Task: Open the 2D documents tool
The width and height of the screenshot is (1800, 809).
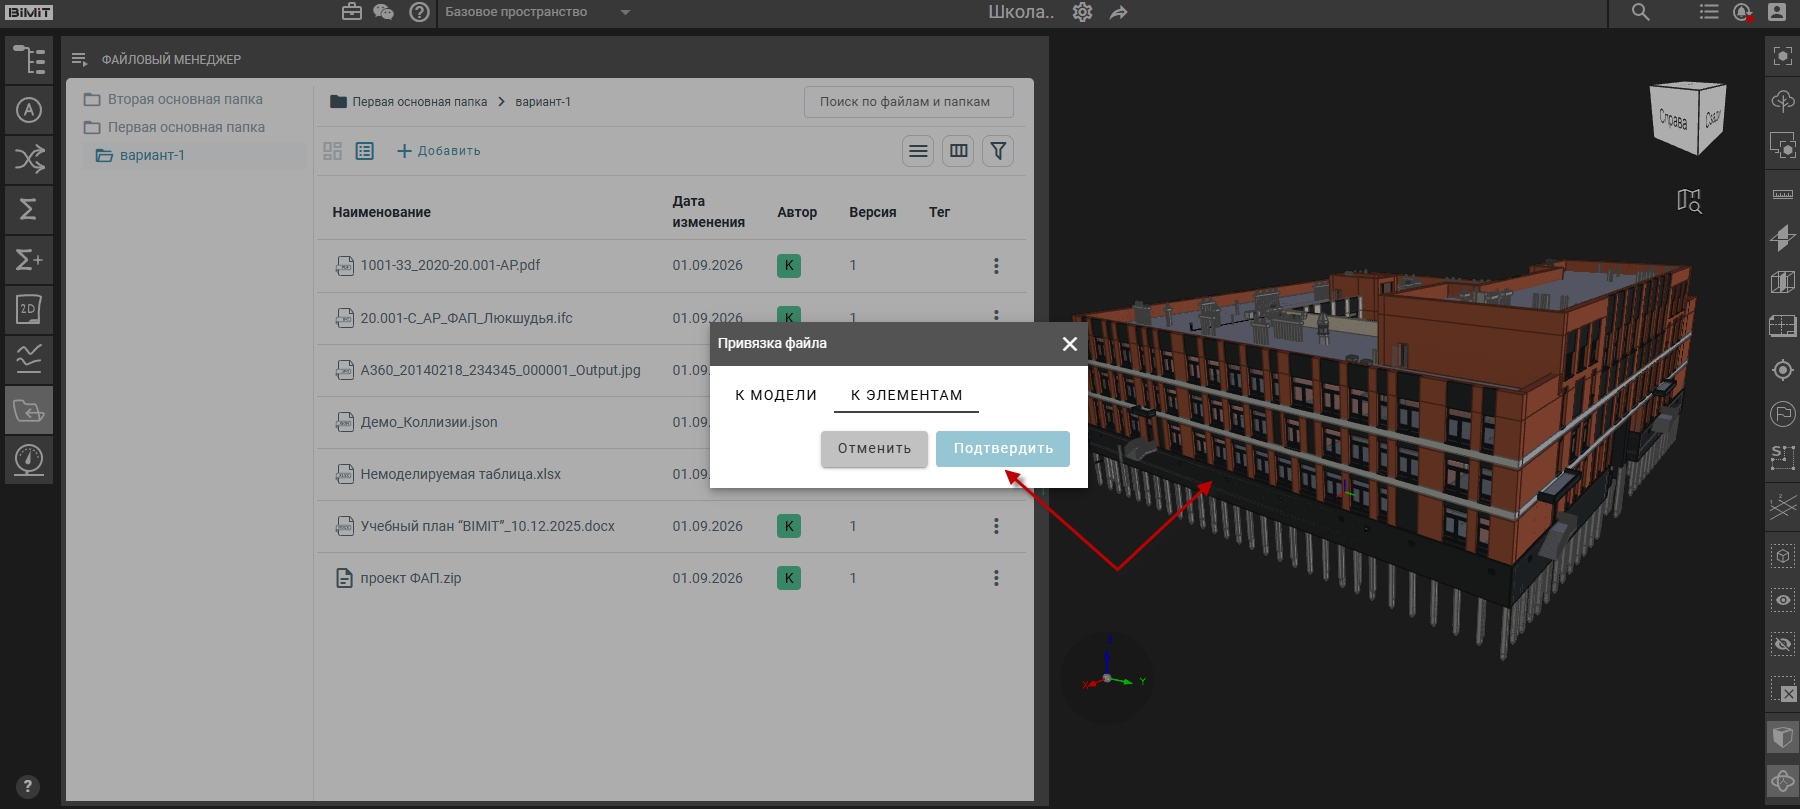Action: (29, 310)
